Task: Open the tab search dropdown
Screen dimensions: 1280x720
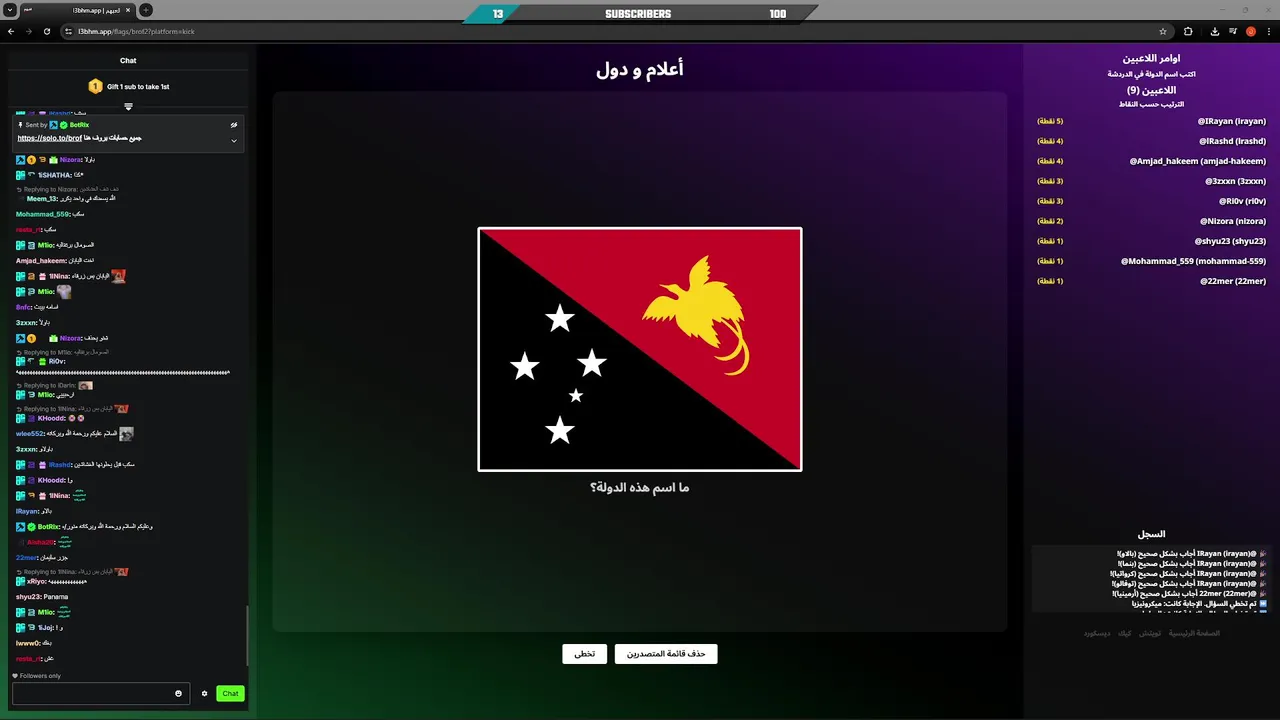Action: tap(9, 10)
